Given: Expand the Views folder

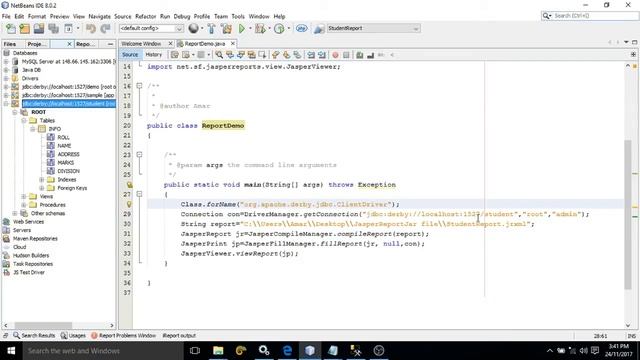Looking at the screenshot, I should click(24, 196).
